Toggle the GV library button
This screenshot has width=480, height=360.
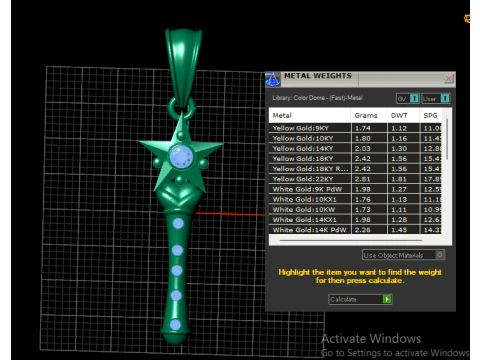408,98
